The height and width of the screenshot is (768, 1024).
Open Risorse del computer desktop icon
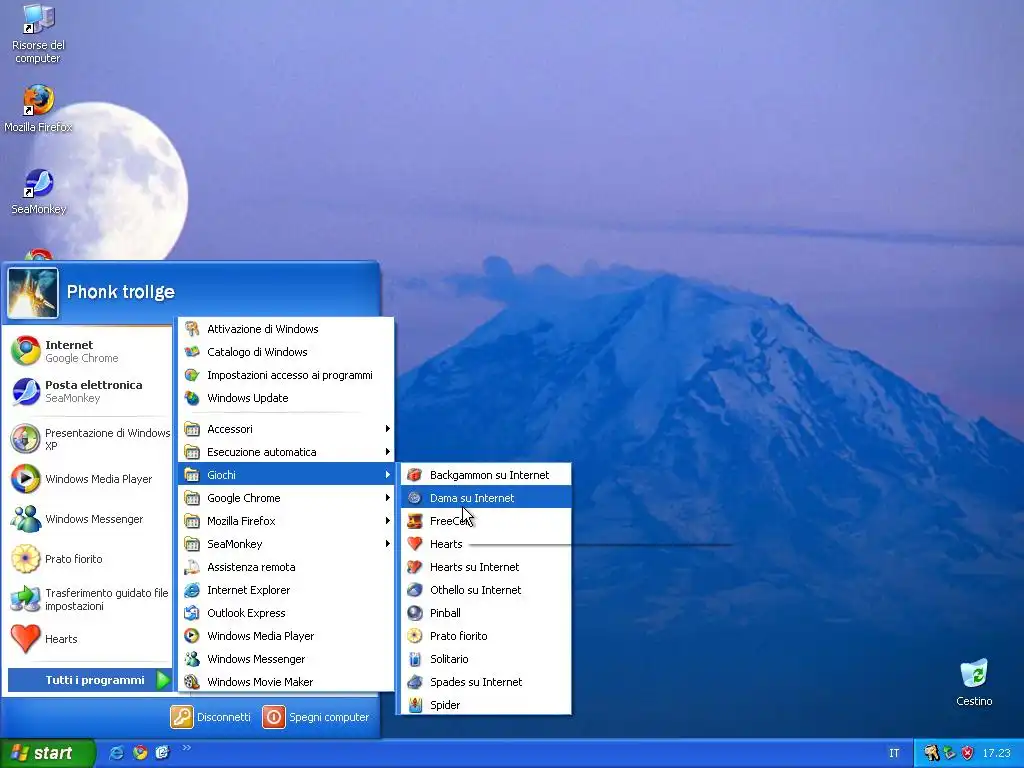click(39, 34)
